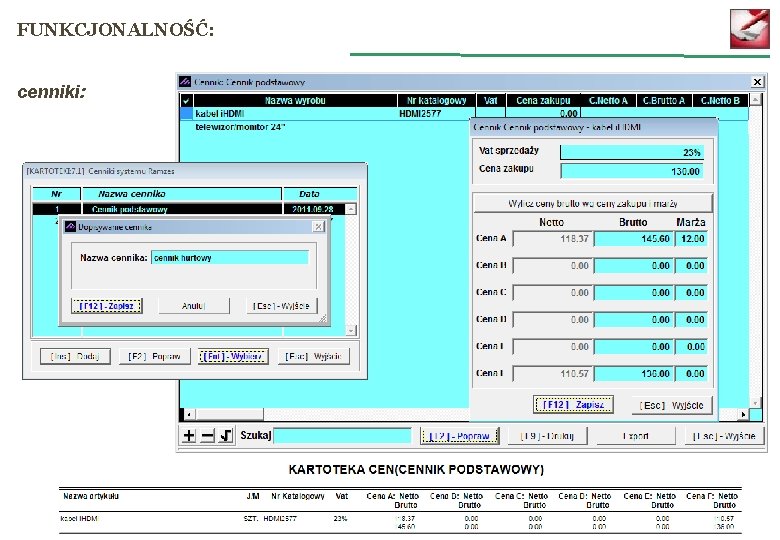Click the Cena A Netto field

[553, 239]
